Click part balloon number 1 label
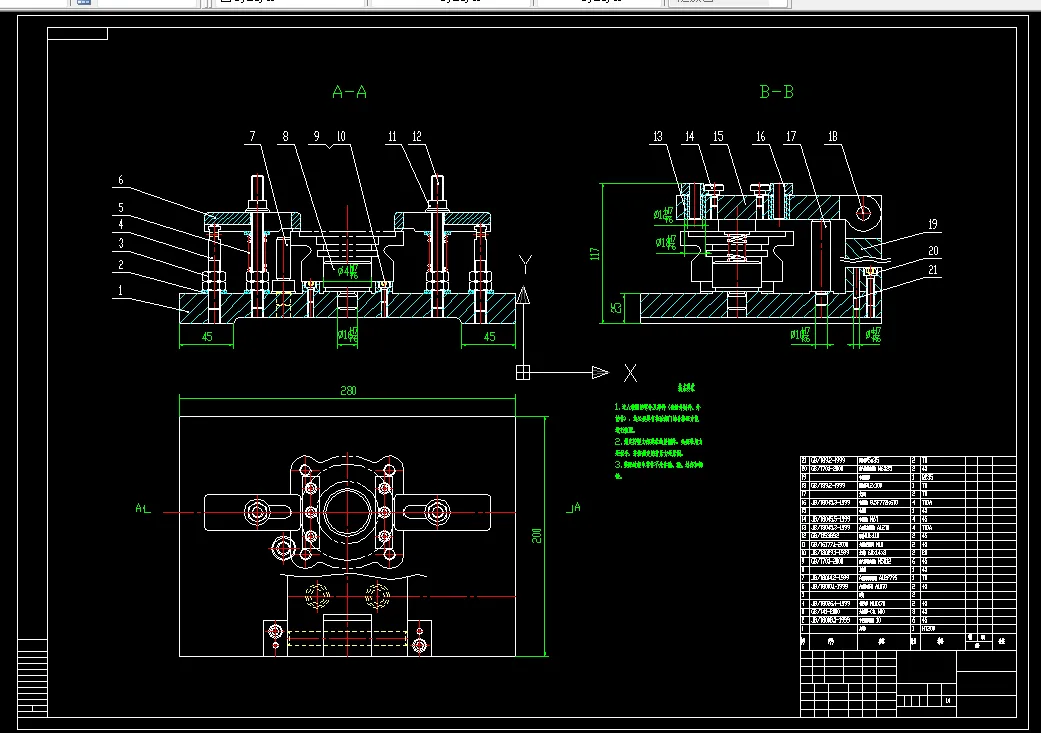1041x733 pixels. pyautogui.click(x=120, y=290)
